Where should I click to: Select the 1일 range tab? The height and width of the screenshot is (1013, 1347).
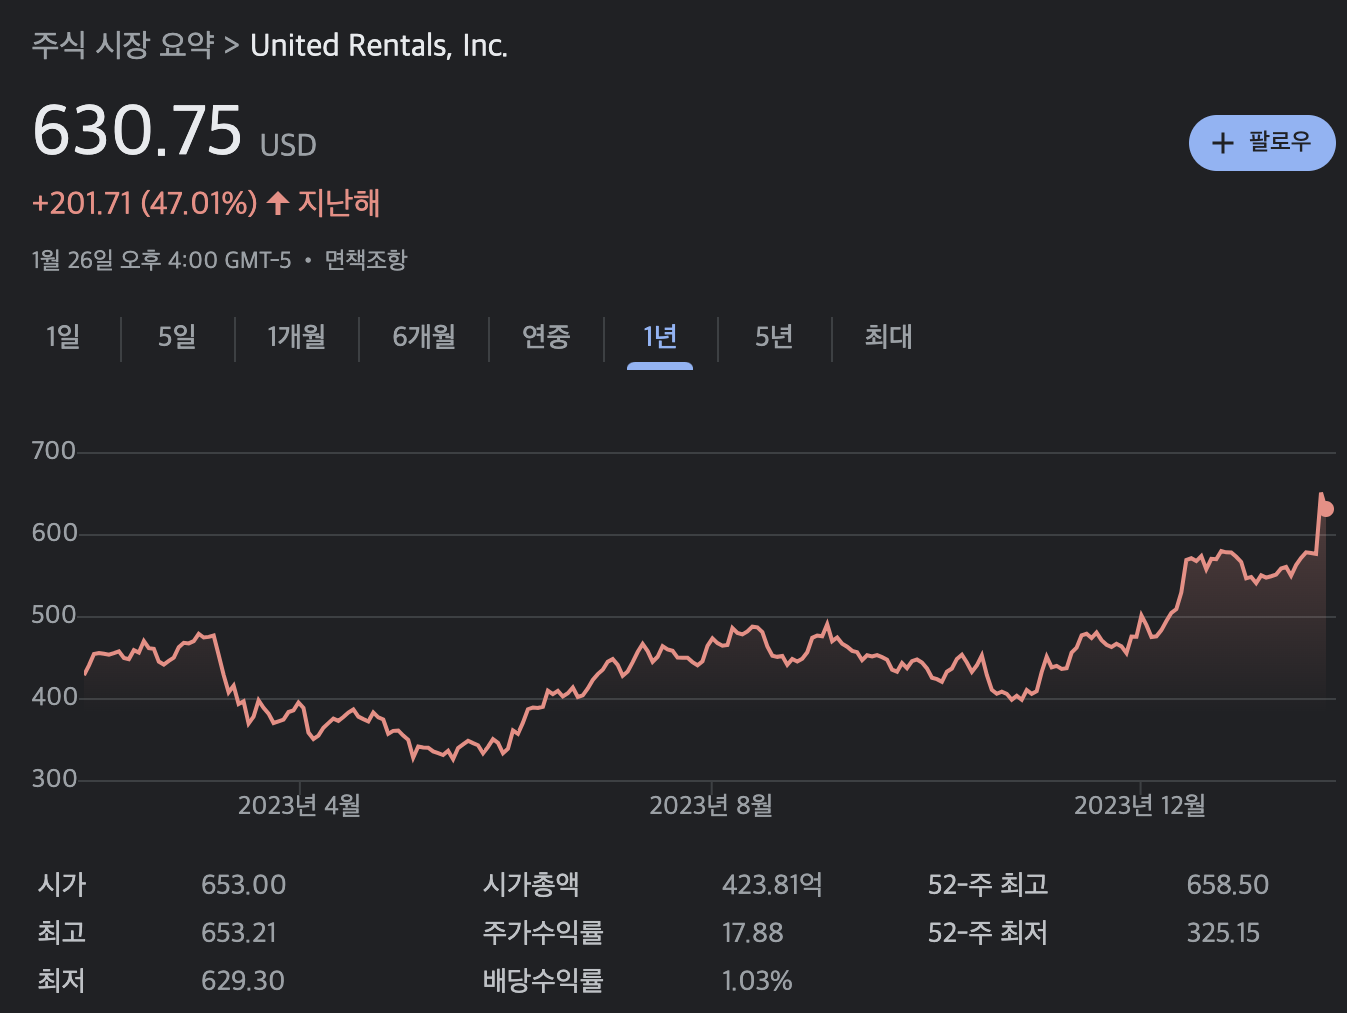coord(63,337)
